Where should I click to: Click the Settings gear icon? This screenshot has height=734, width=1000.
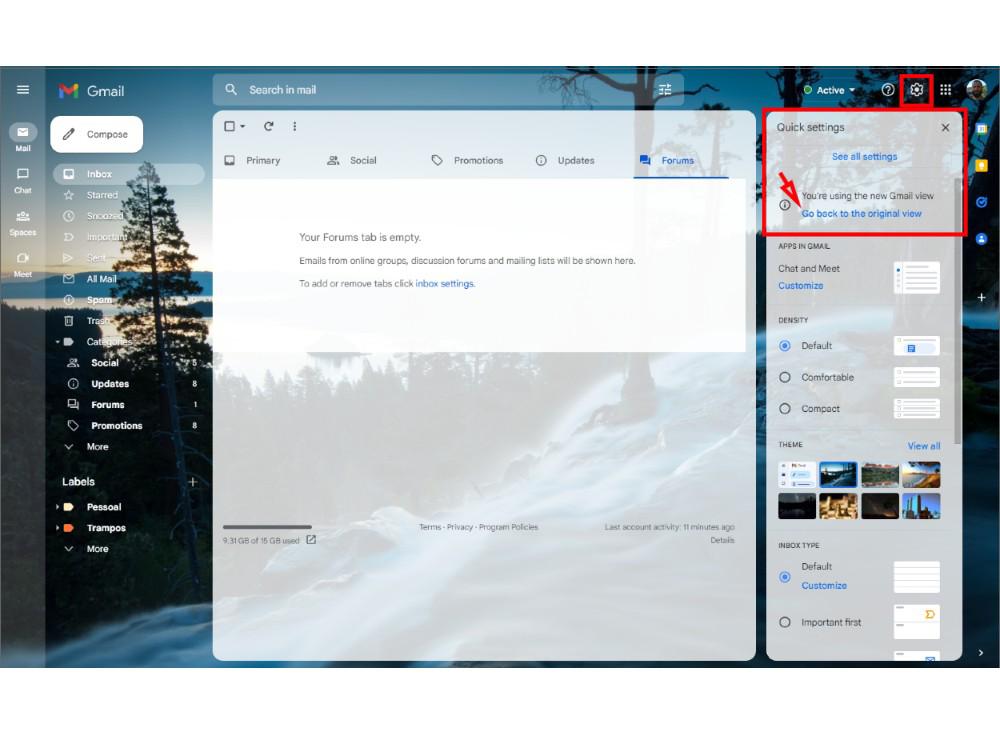click(x=916, y=90)
